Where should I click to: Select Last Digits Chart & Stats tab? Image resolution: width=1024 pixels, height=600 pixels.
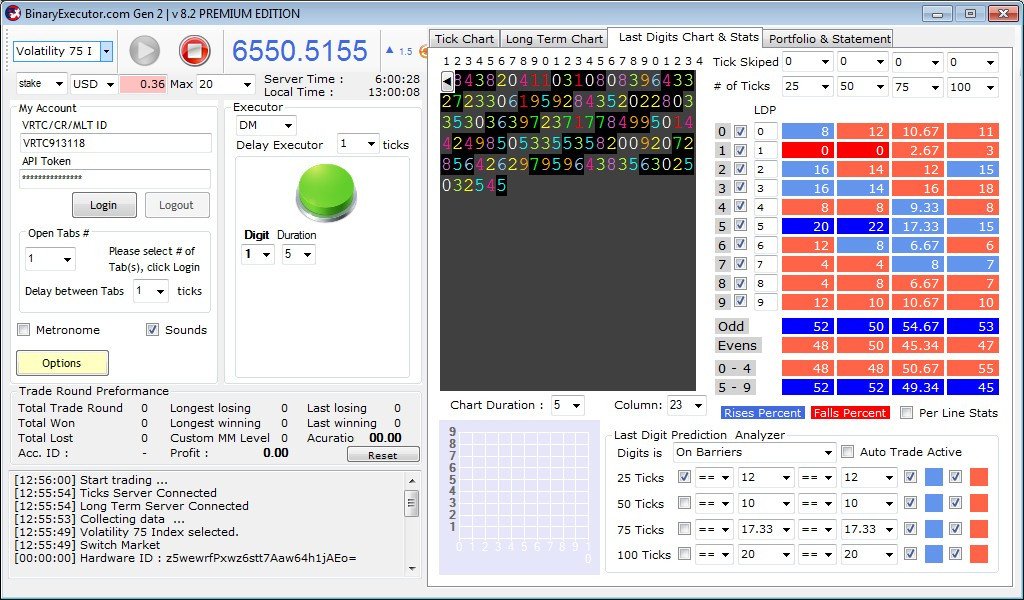coord(688,37)
